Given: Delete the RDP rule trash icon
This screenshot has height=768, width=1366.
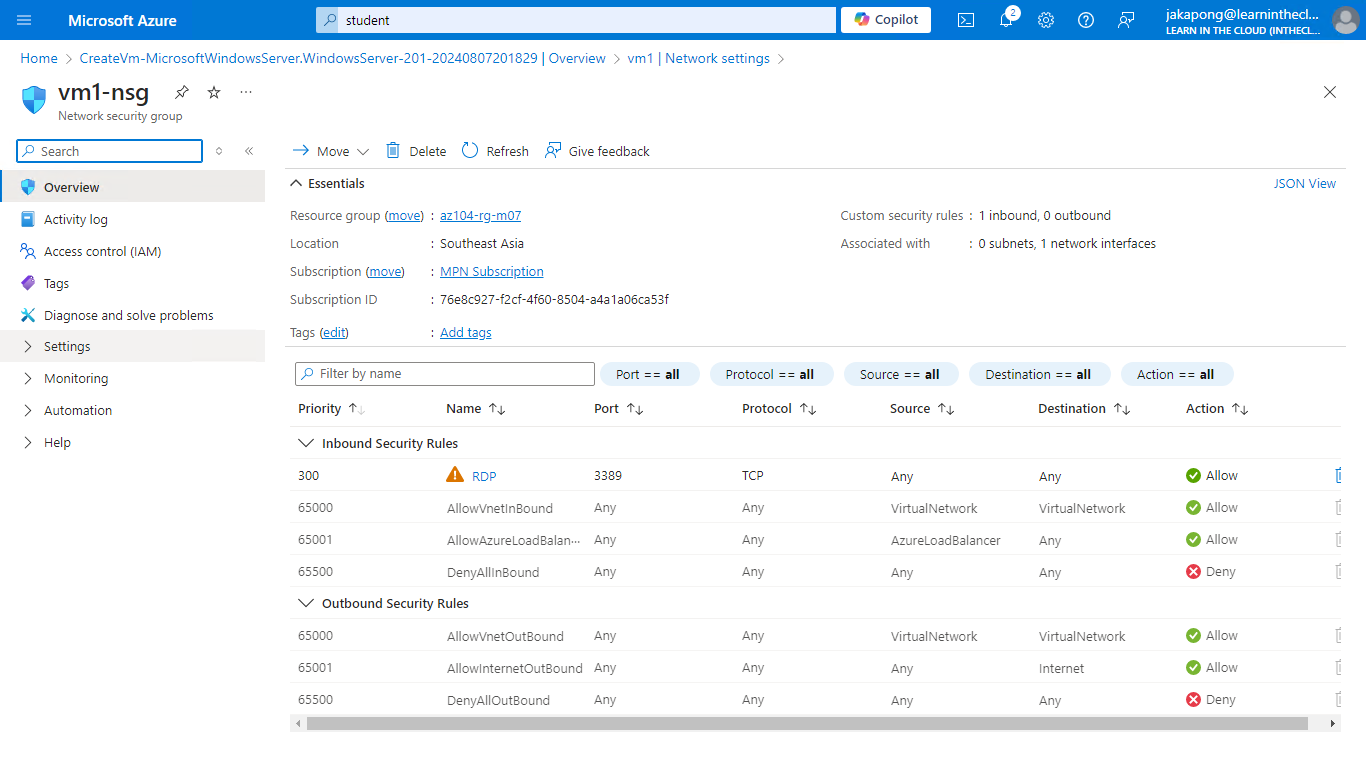Looking at the screenshot, I should tap(1338, 476).
